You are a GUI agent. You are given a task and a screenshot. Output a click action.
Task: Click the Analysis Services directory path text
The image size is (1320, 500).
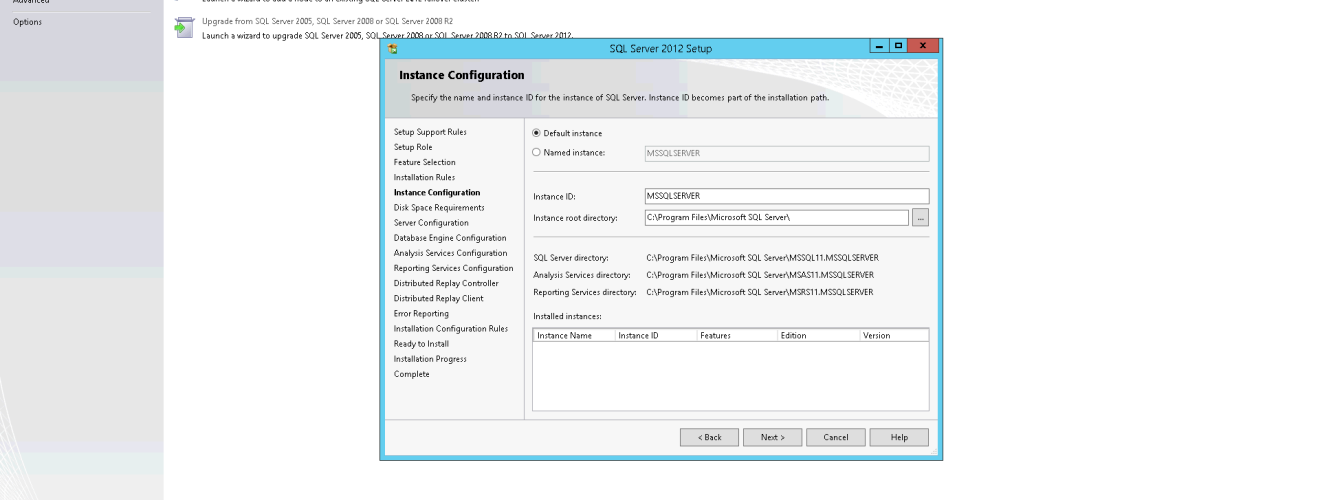(760, 275)
